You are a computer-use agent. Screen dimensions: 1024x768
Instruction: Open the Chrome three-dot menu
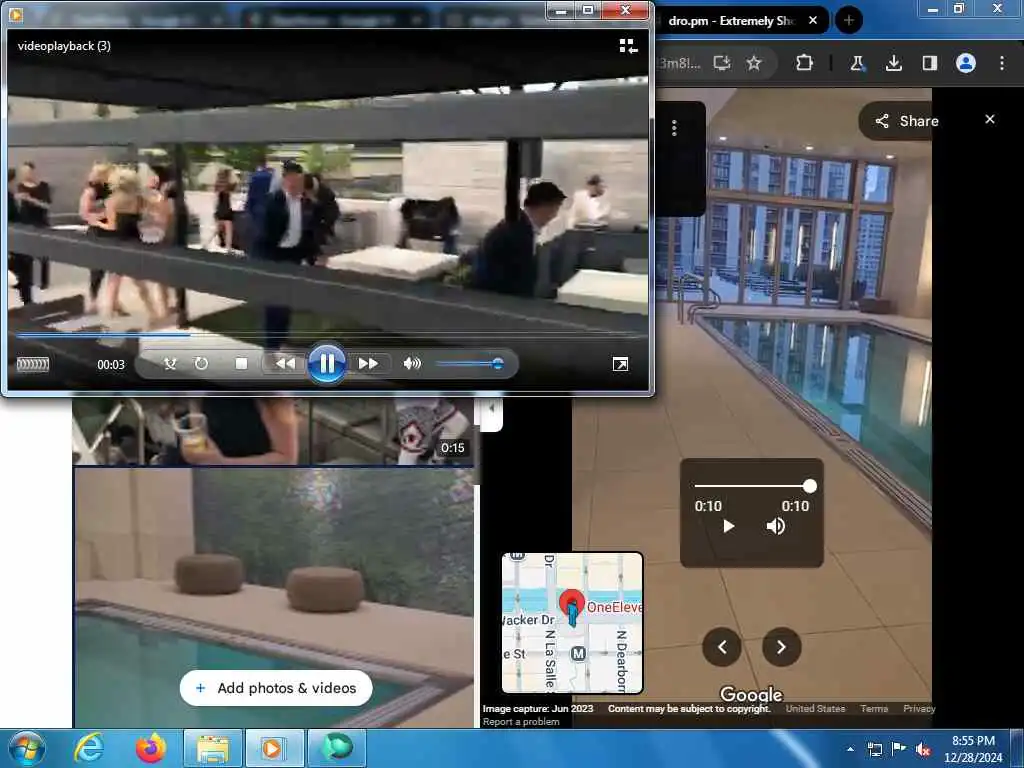[1002, 63]
